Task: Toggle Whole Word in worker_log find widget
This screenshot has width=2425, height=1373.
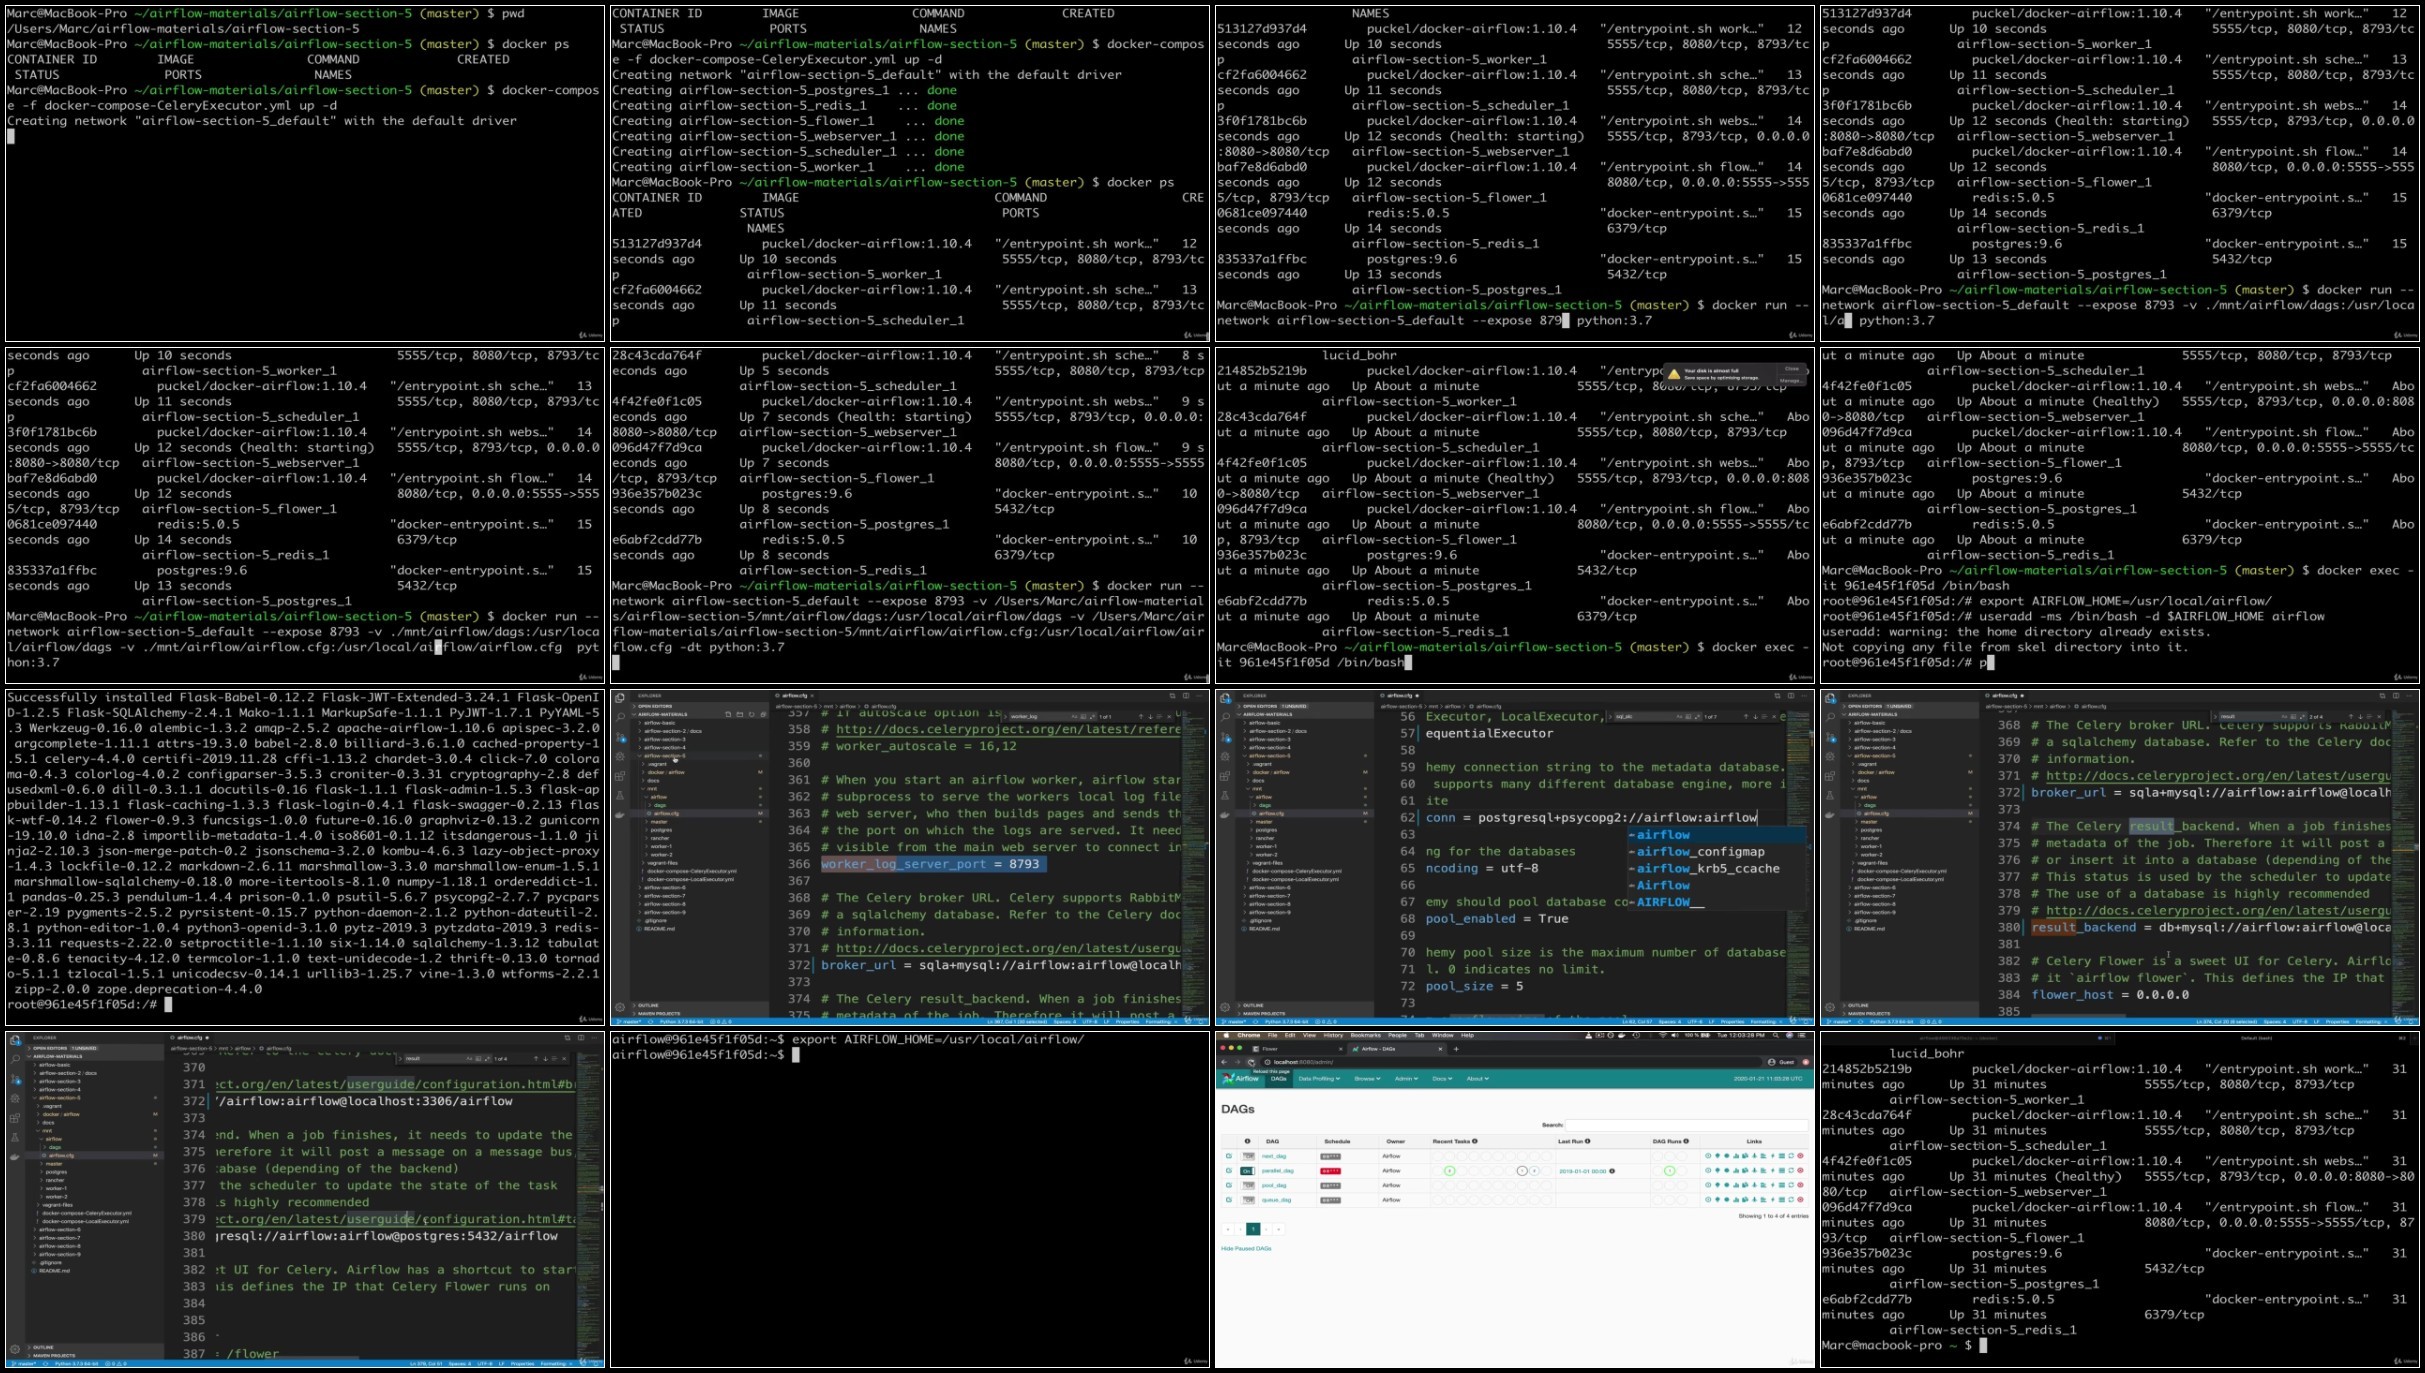Action: tap(1083, 716)
